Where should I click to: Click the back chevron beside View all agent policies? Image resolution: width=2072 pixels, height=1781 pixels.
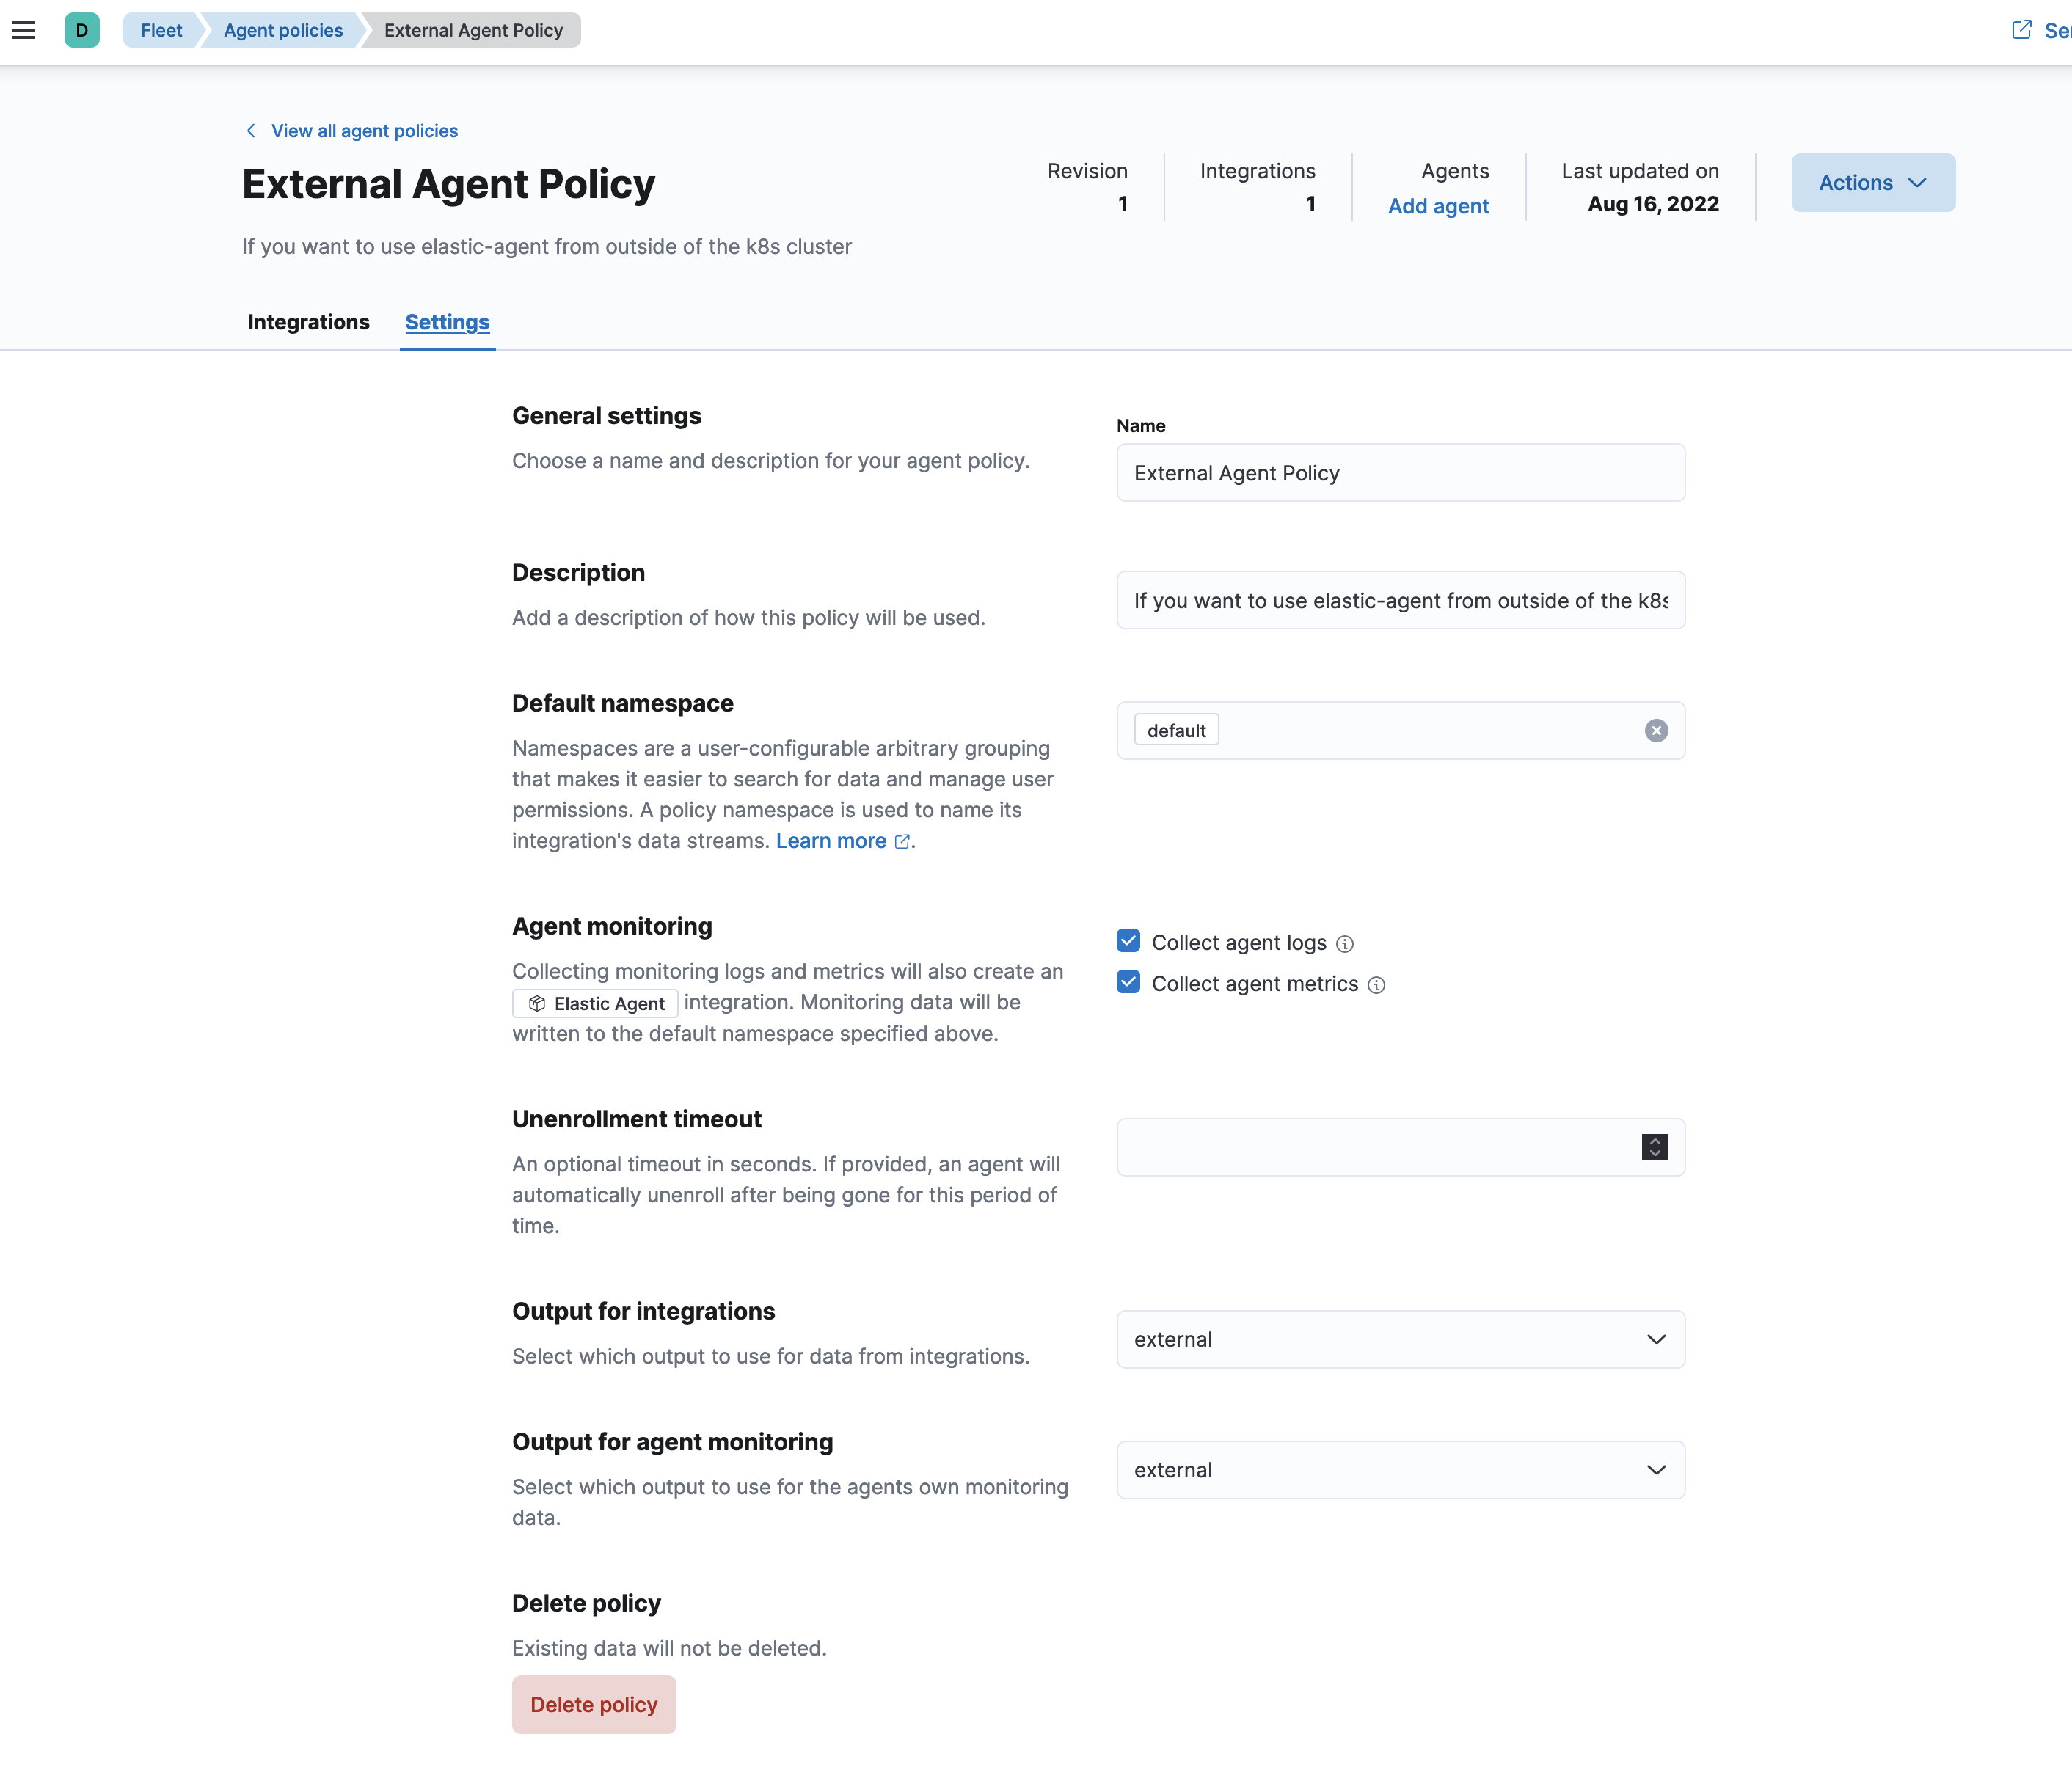tap(251, 131)
